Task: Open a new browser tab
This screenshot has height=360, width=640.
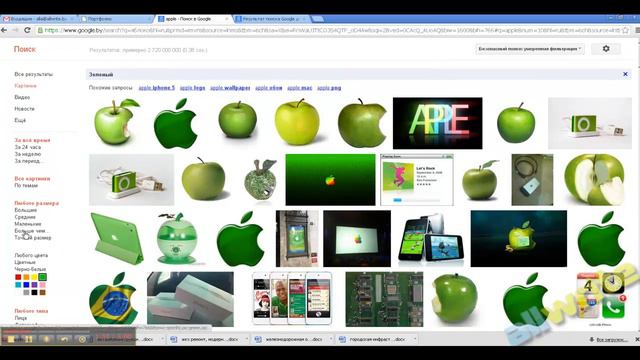Action: [317, 19]
